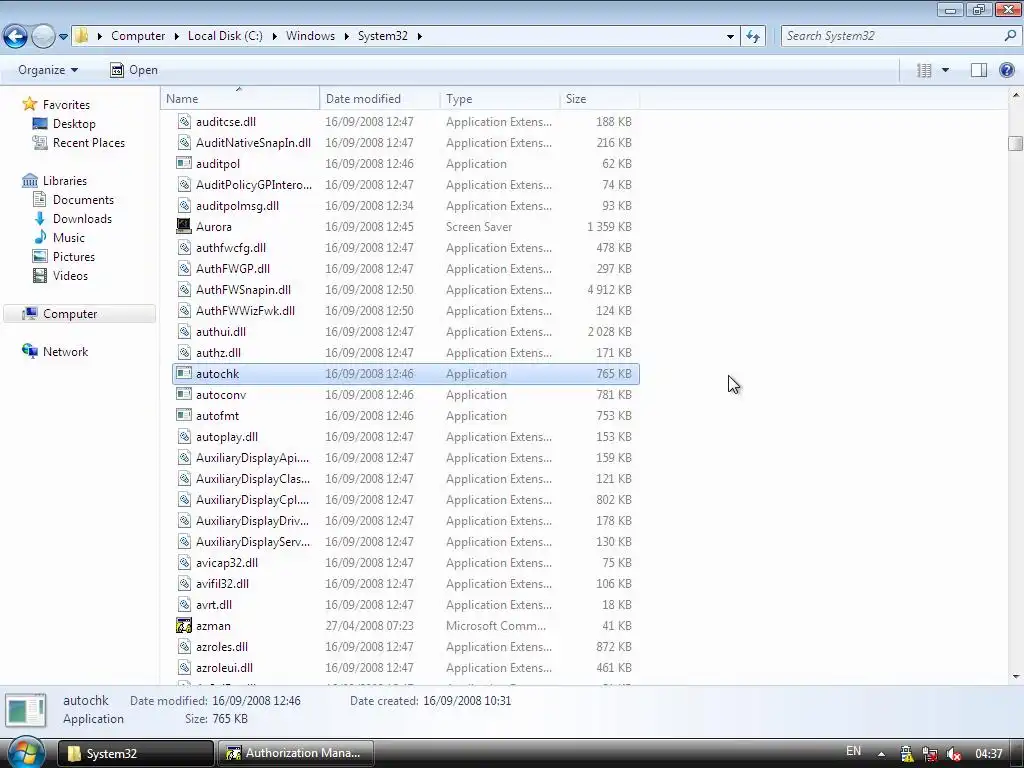Select the autochk application icon
Viewport: 1024px width, 768px height.
pyautogui.click(x=184, y=374)
